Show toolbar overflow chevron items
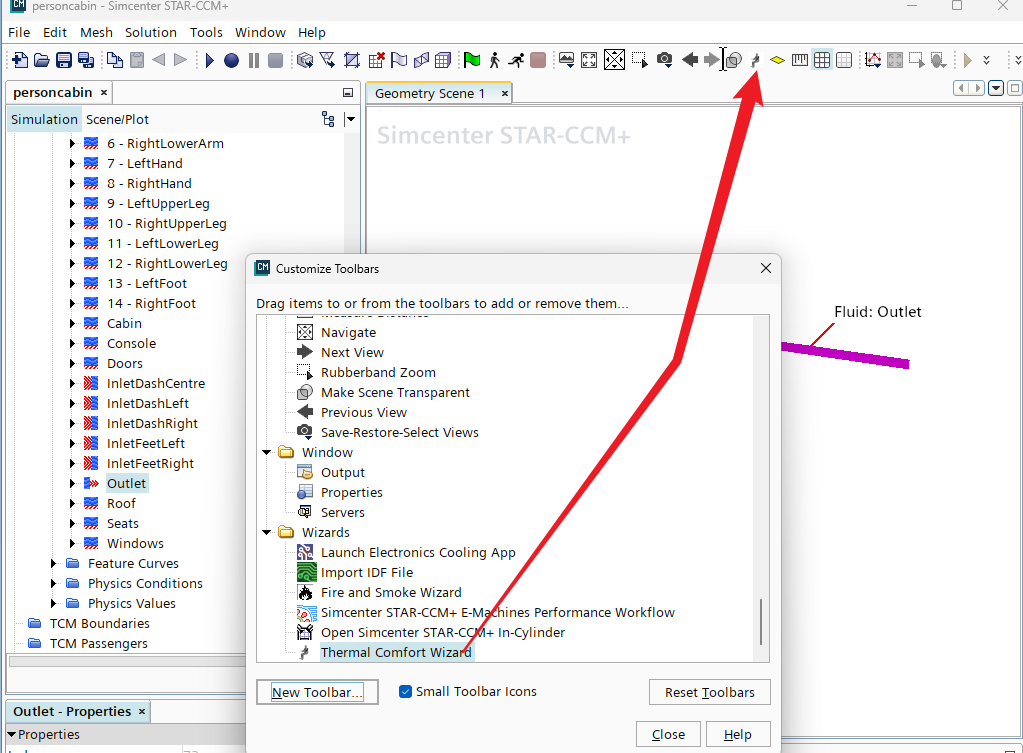This screenshot has height=753, width=1023. [986, 60]
